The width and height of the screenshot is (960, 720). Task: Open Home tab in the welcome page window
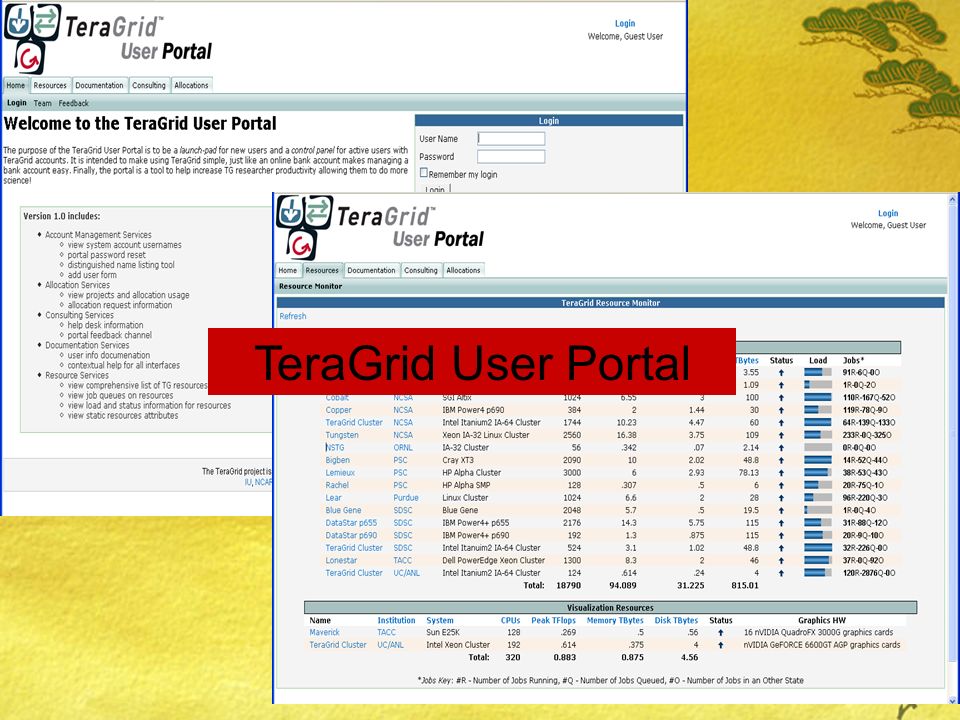(16, 85)
